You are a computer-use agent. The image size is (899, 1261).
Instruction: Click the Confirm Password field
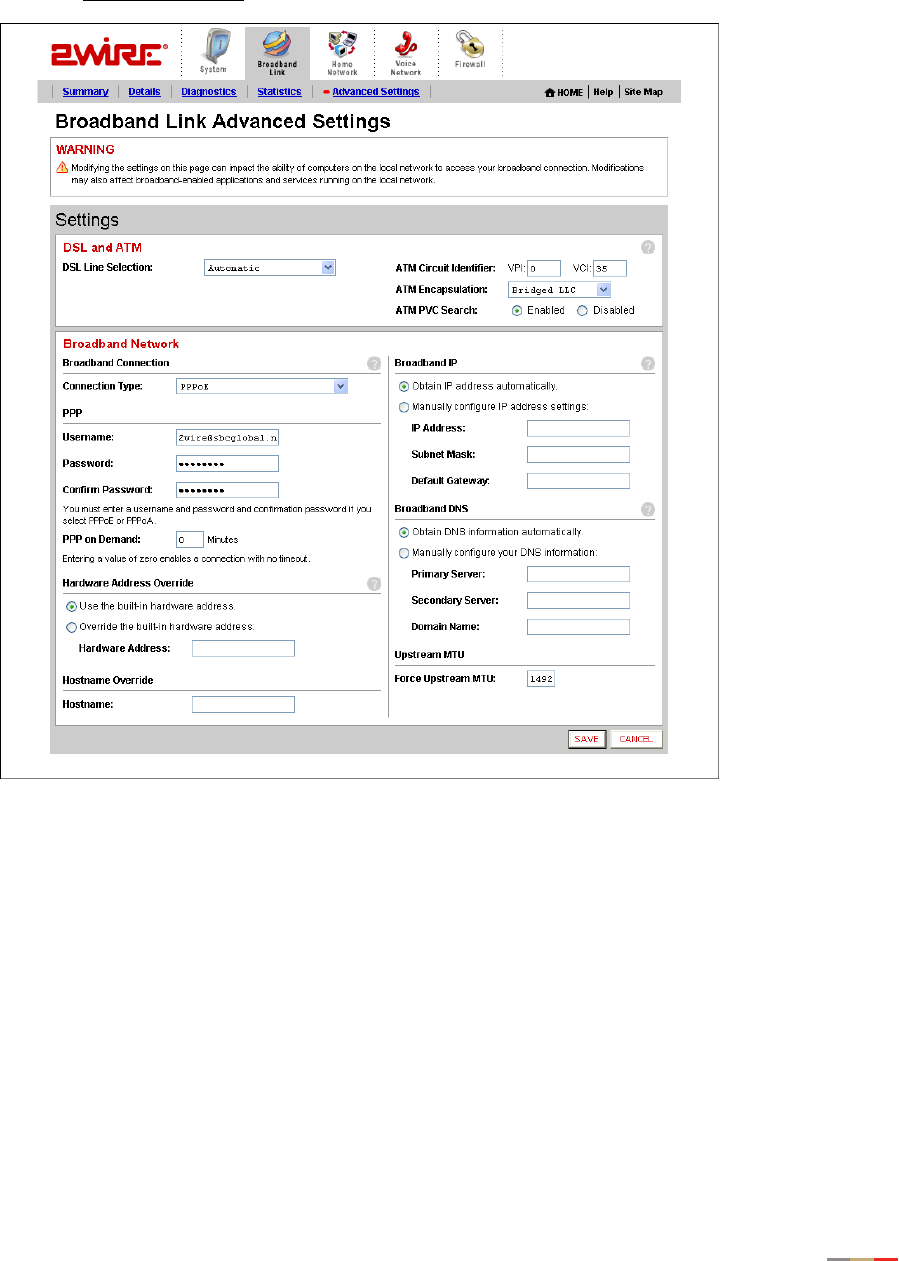(227, 490)
